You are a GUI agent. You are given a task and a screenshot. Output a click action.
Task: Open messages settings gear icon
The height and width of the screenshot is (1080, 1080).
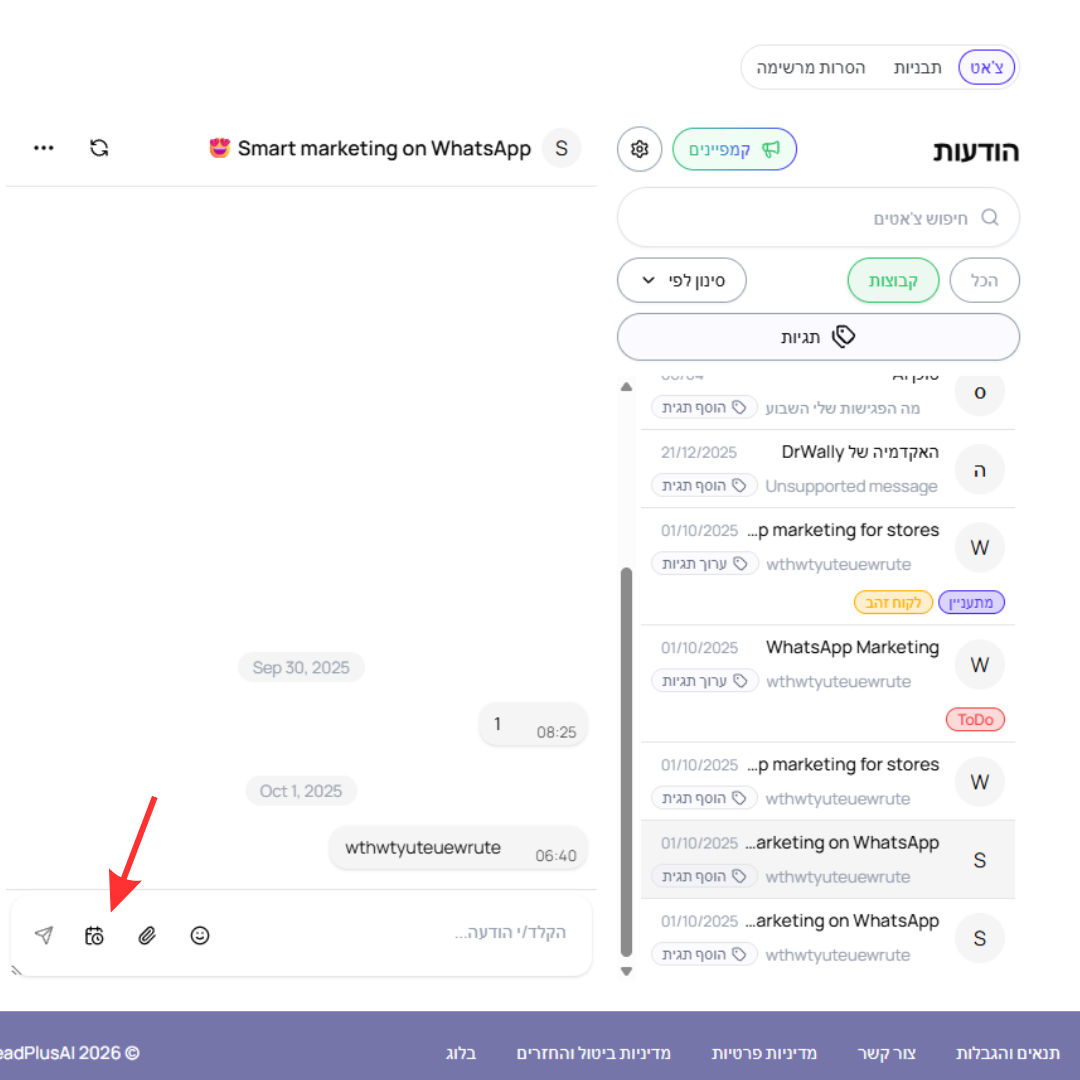tap(639, 149)
